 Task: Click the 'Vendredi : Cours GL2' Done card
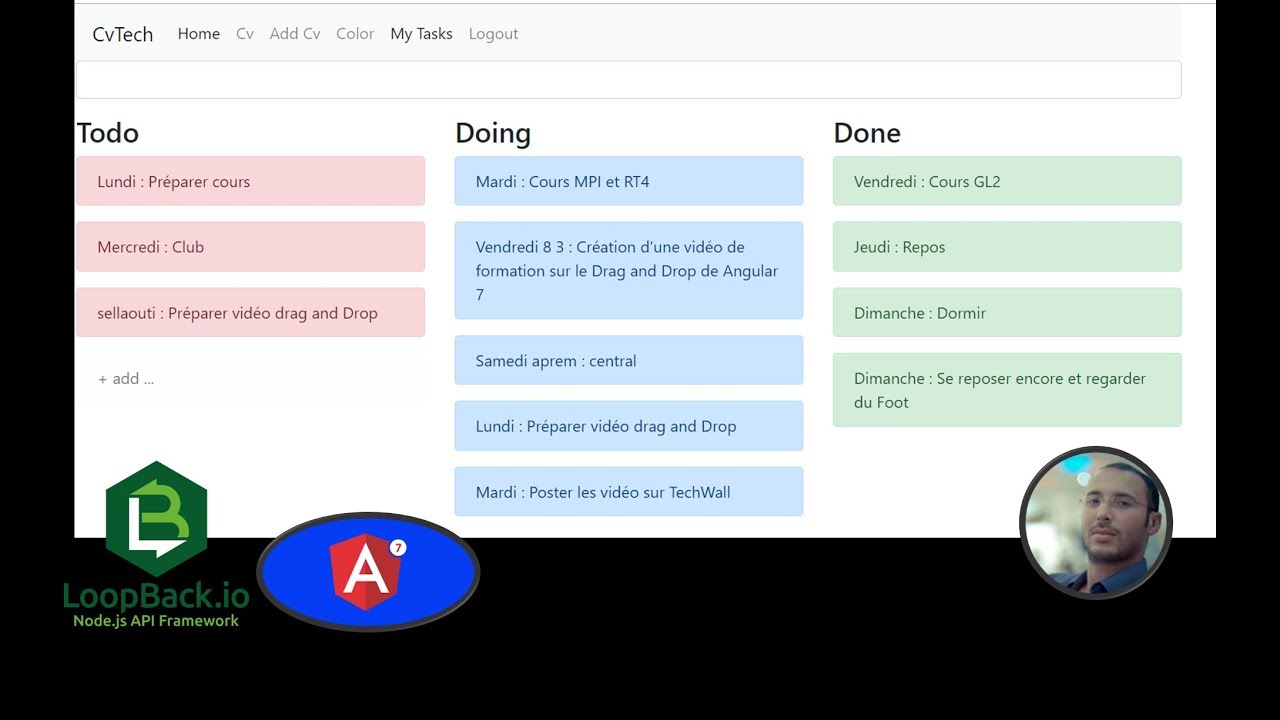(1007, 181)
